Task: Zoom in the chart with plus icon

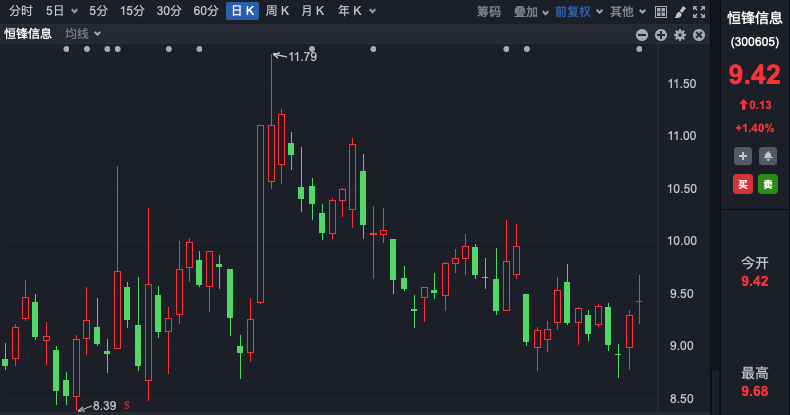Action: click(661, 35)
